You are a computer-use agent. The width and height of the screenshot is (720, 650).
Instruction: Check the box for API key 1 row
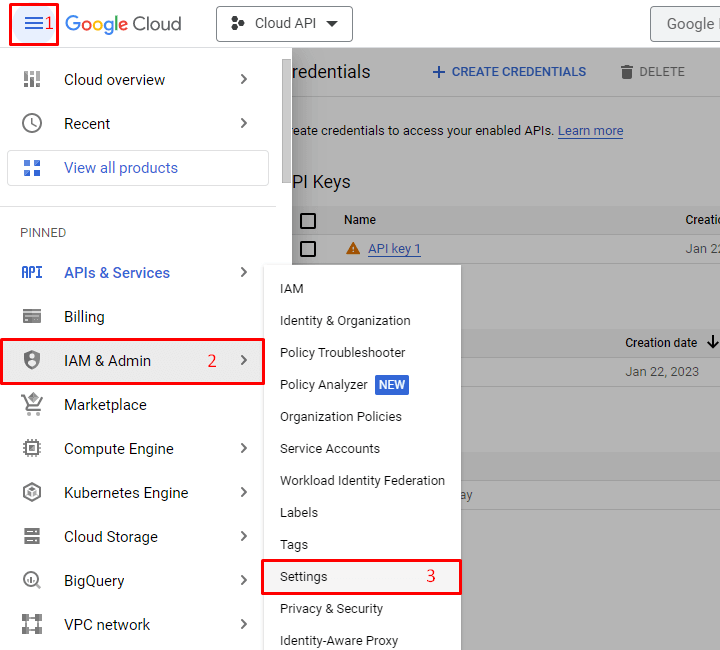coord(308,249)
